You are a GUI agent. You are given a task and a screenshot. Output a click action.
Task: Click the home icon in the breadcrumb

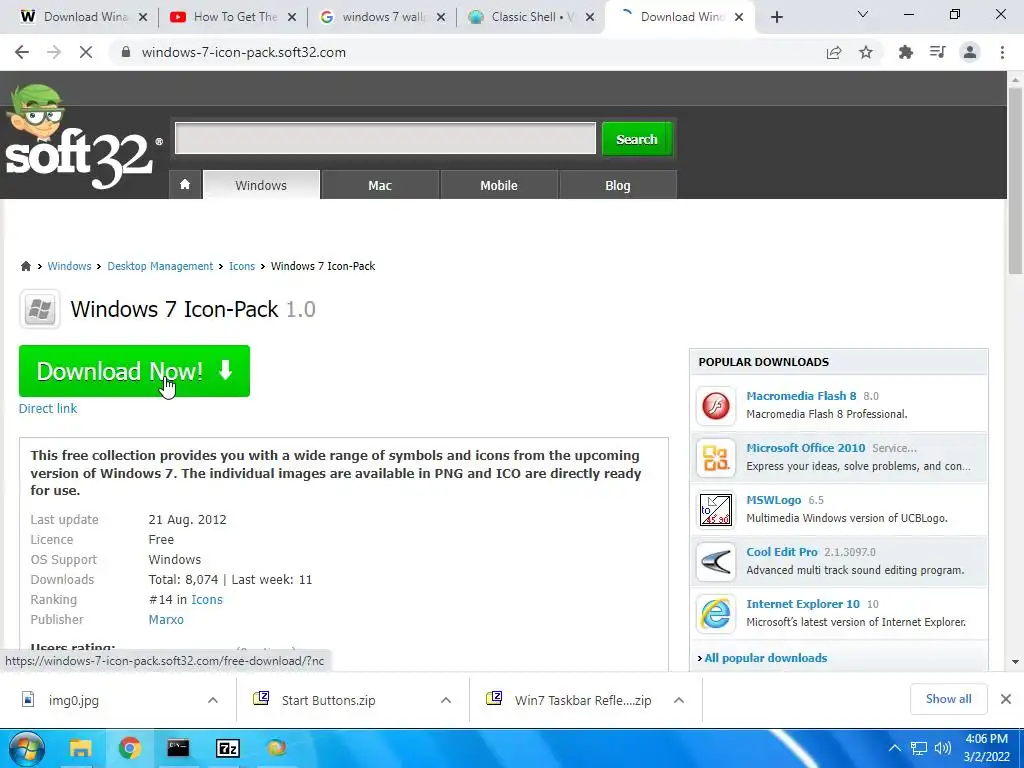click(x=25, y=266)
